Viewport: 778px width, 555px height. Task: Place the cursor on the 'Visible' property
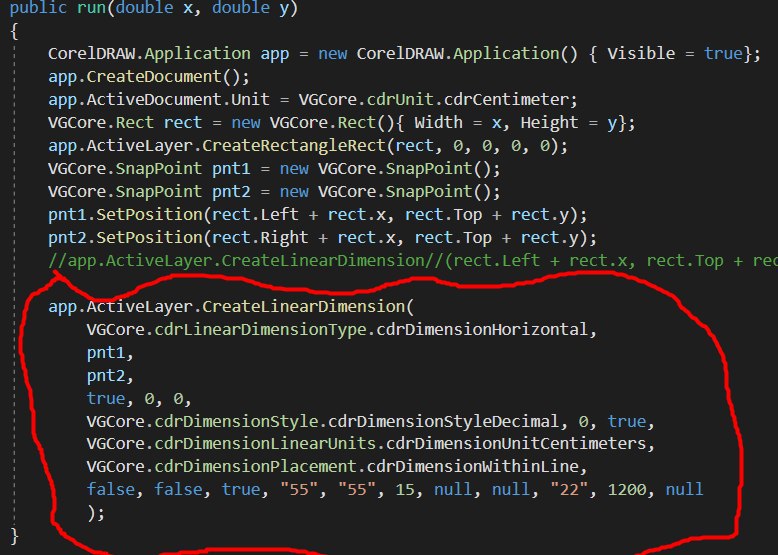[x=641, y=53]
